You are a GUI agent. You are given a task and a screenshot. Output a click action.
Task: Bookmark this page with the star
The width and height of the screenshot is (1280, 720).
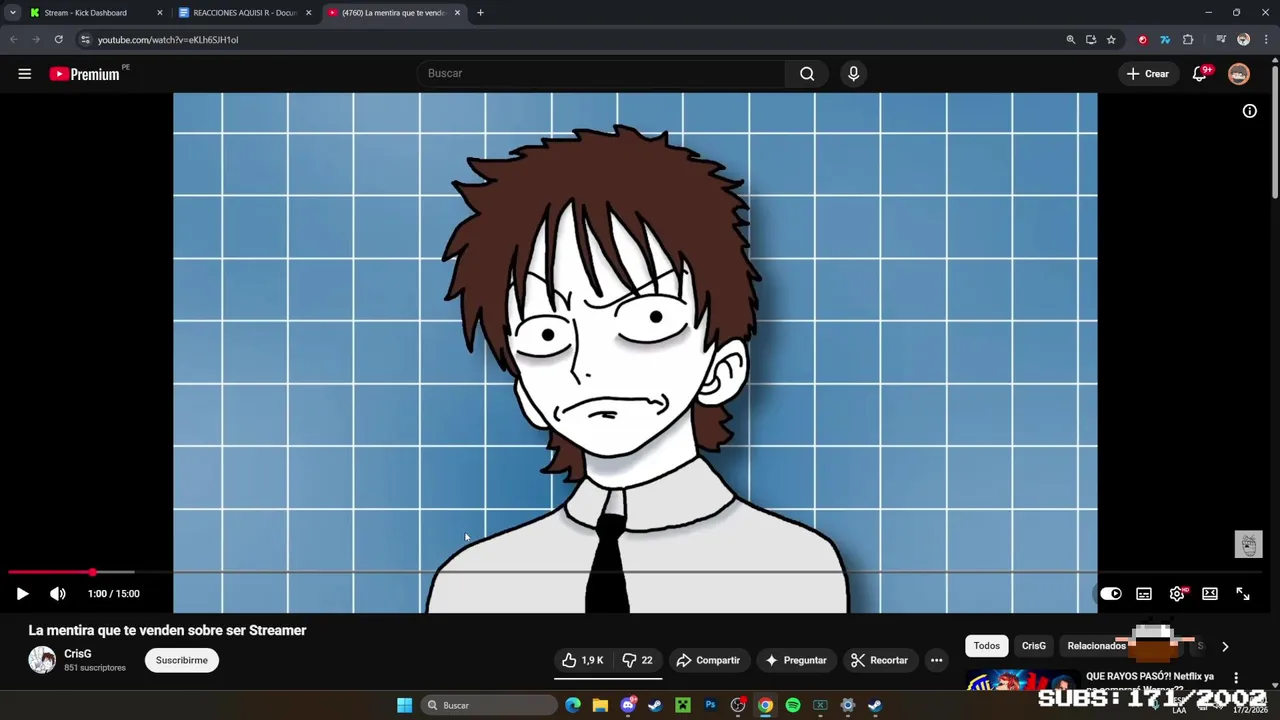(1111, 40)
